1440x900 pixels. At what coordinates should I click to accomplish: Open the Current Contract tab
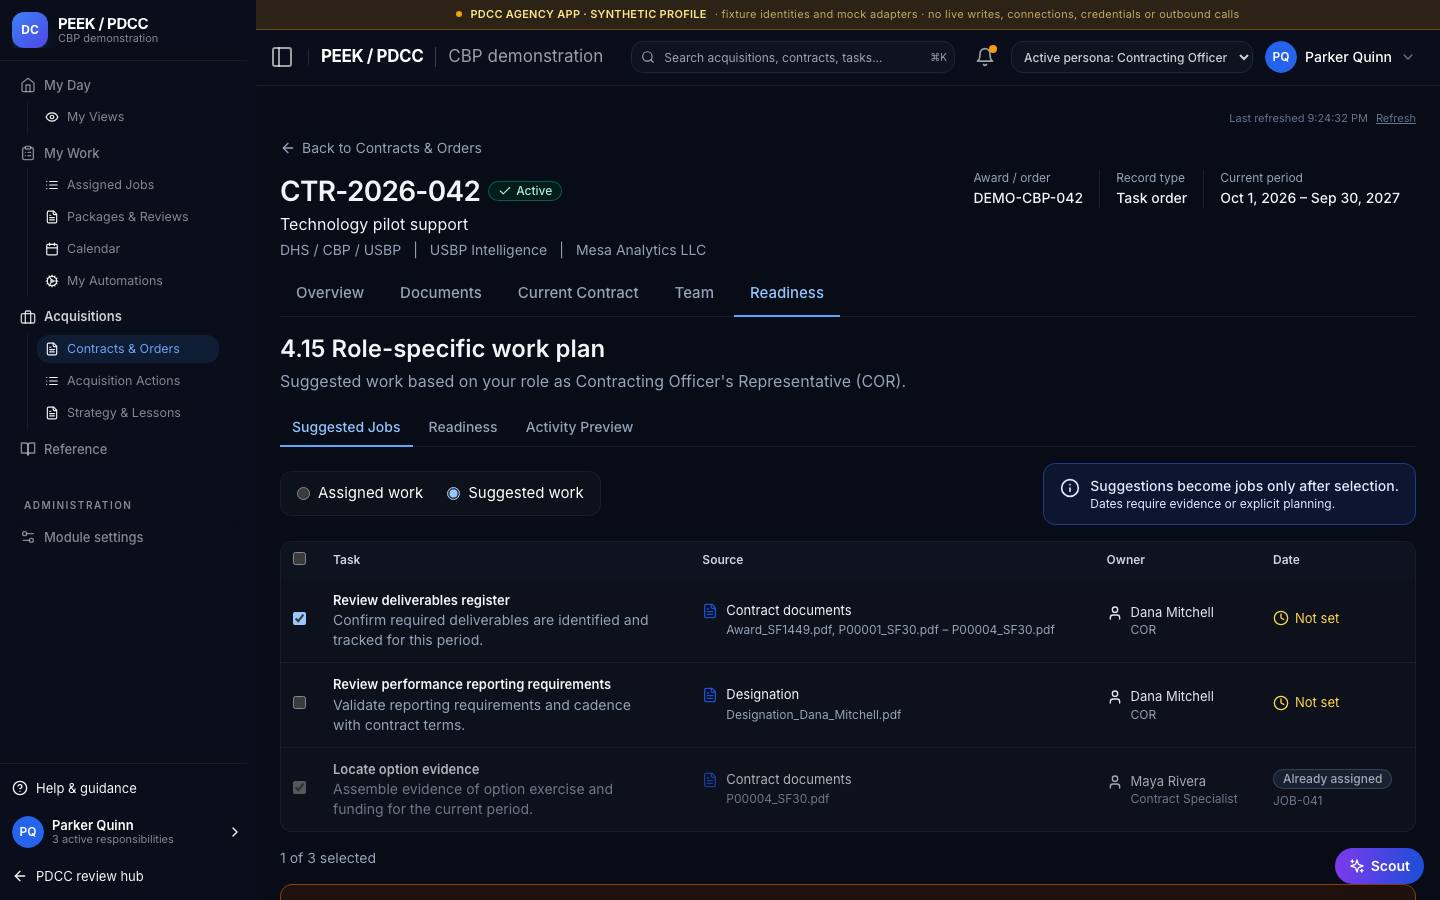pyautogui.click(x=578, y=293)
